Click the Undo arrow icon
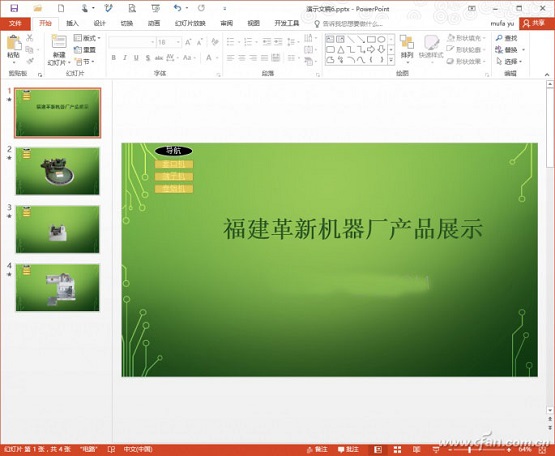This screenshot has width=555, height=456. click(x=177, y=8)
